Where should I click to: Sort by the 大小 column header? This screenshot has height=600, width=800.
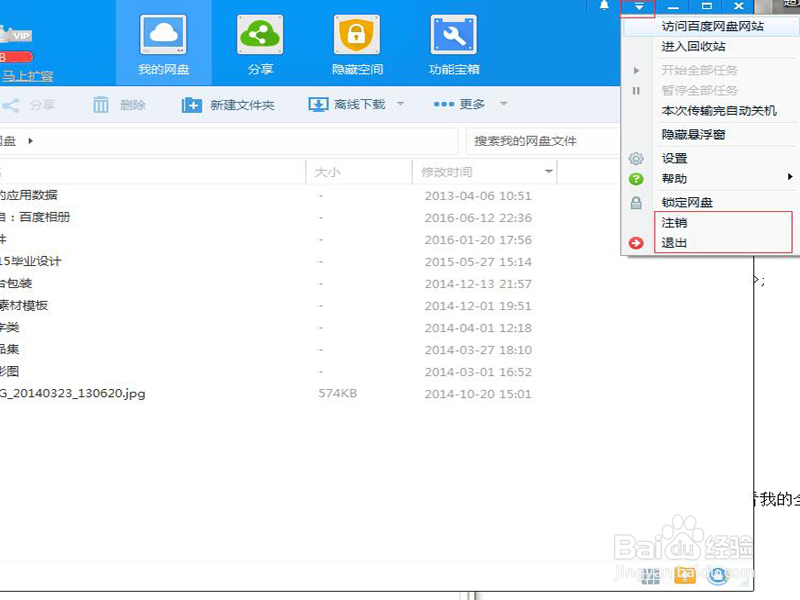[x=359, y=172]
